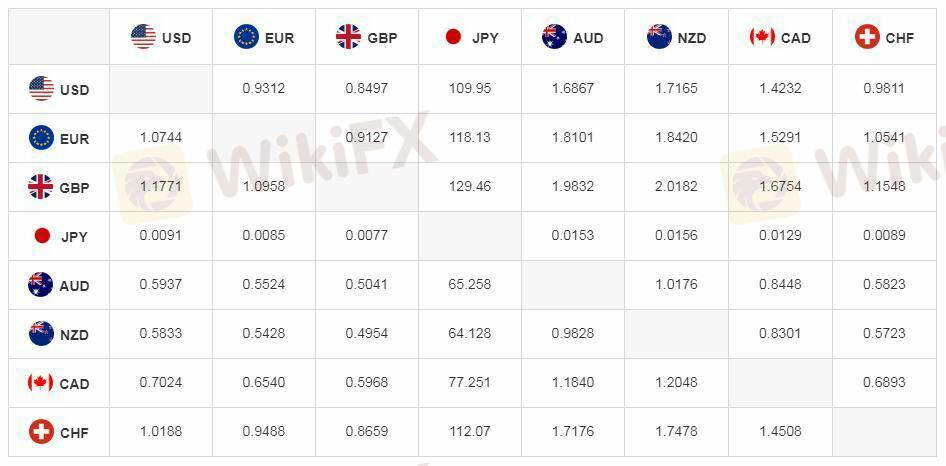946x466 pixels.
Task: Select the Swiss flag in the left row header
Action: (x=41, y=432)
